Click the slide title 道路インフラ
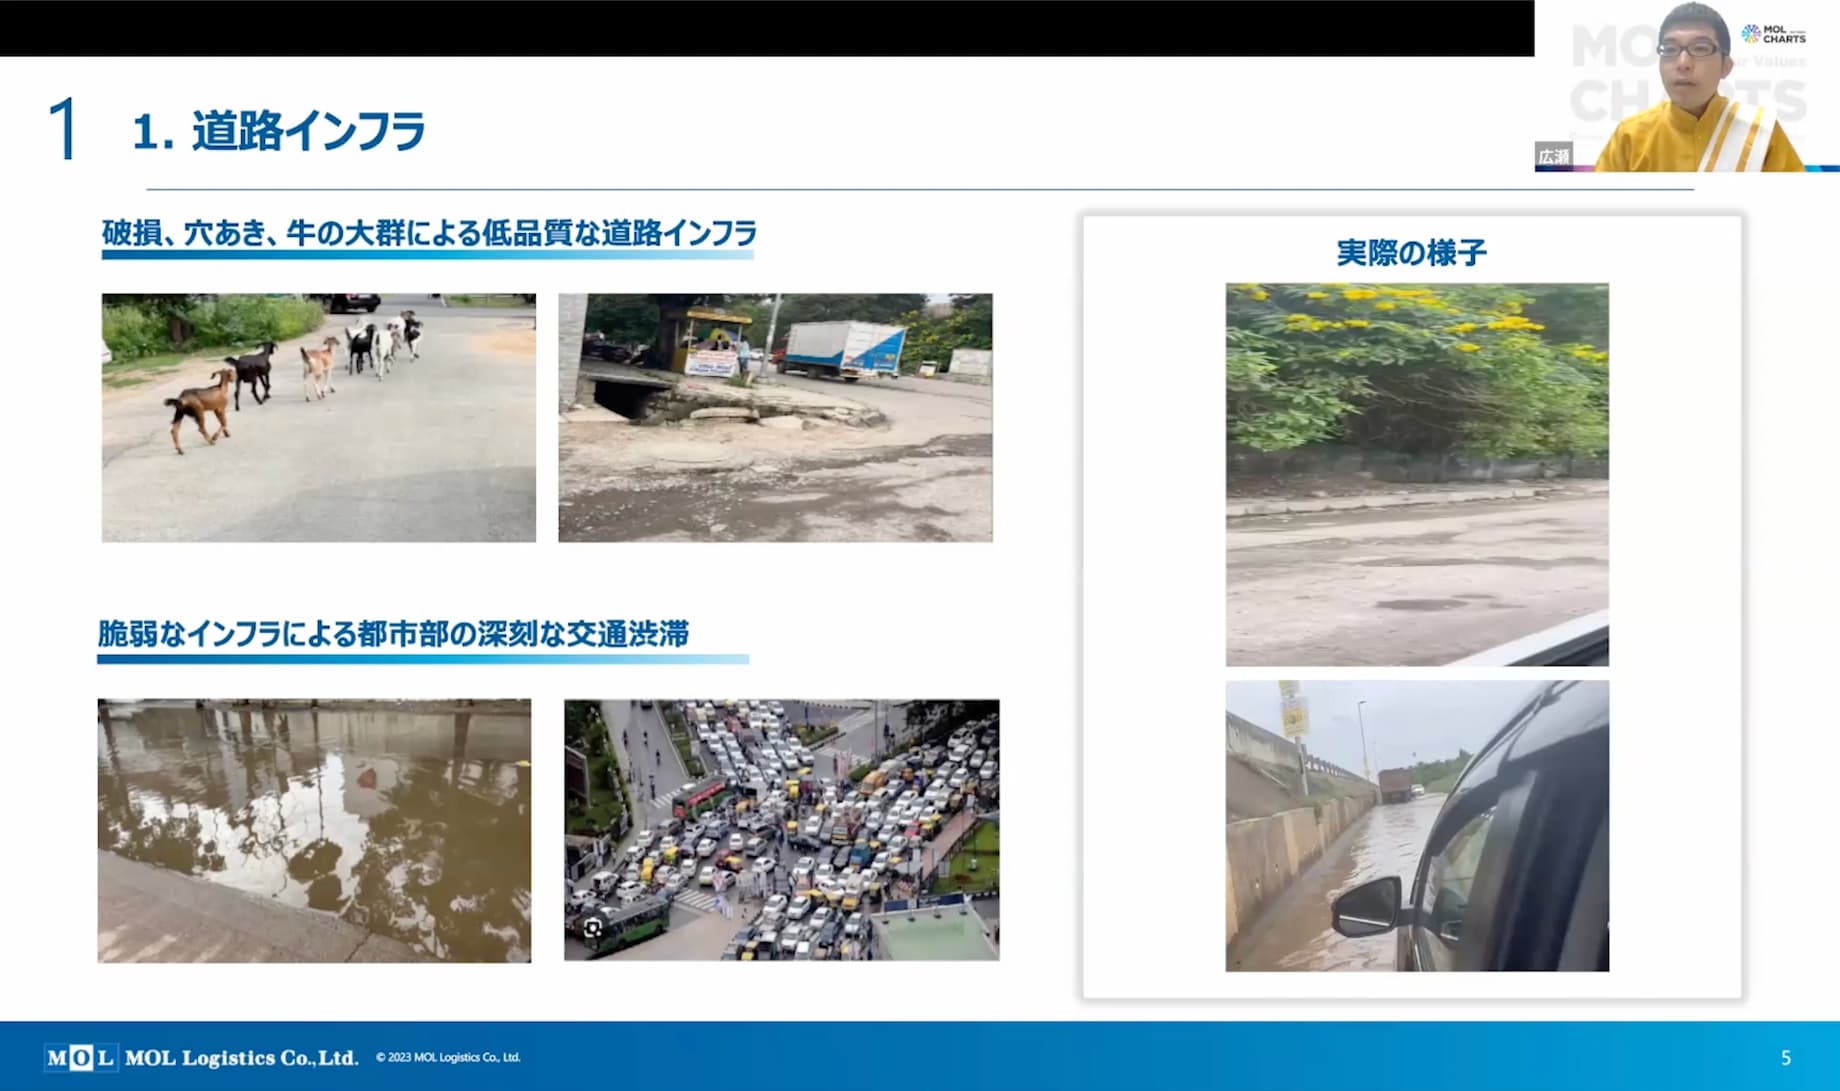 (x=279, y=132)
